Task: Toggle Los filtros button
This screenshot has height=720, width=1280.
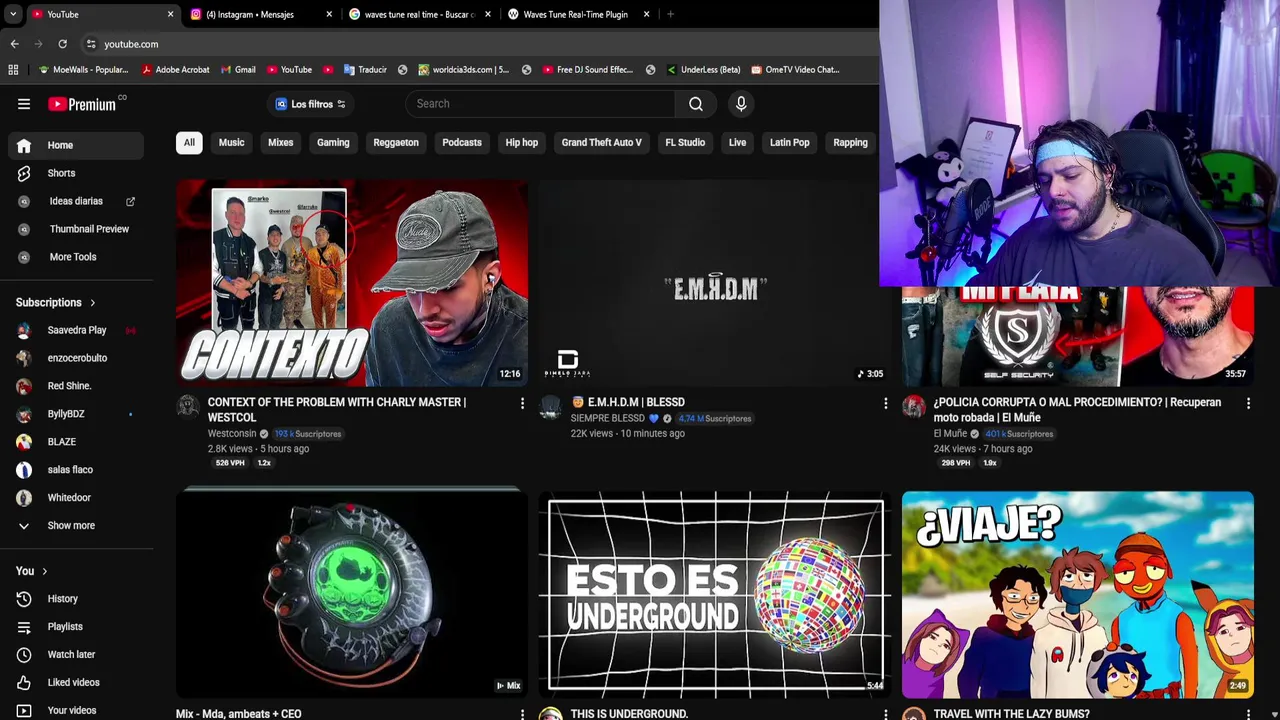Action: 310,104
